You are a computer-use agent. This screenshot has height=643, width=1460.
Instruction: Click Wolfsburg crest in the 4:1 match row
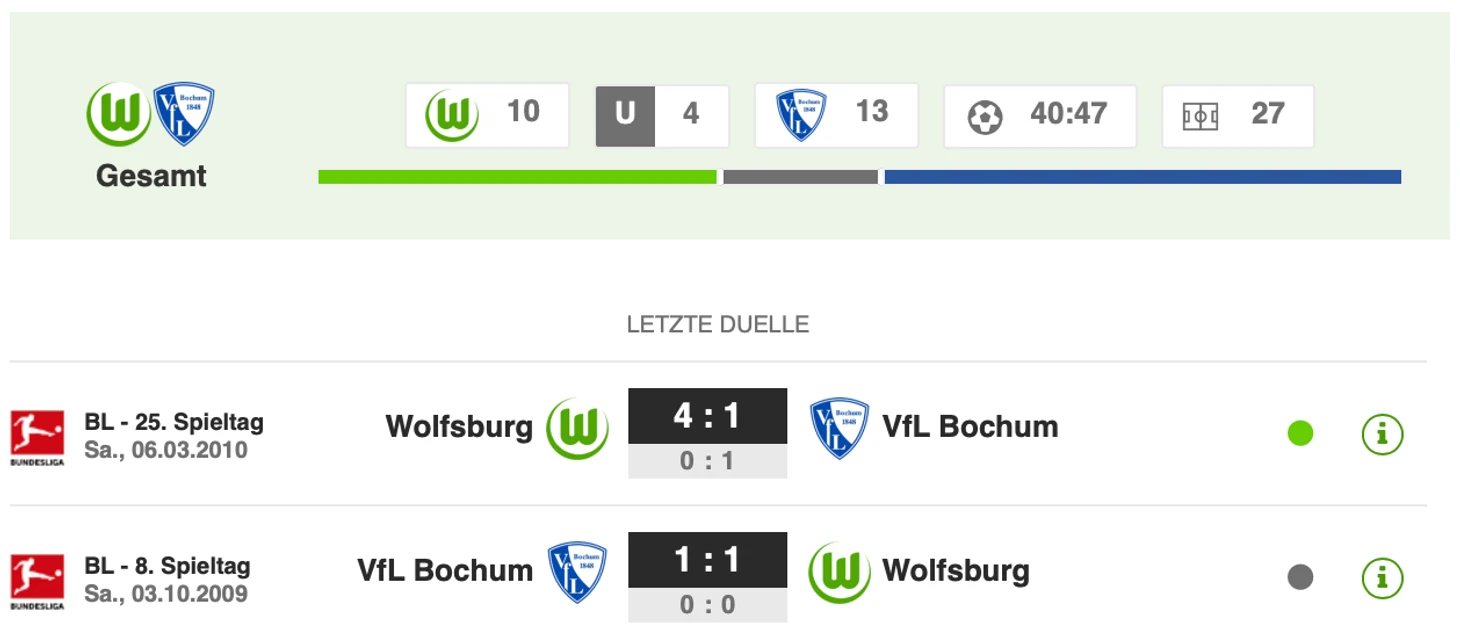(577, 428)
